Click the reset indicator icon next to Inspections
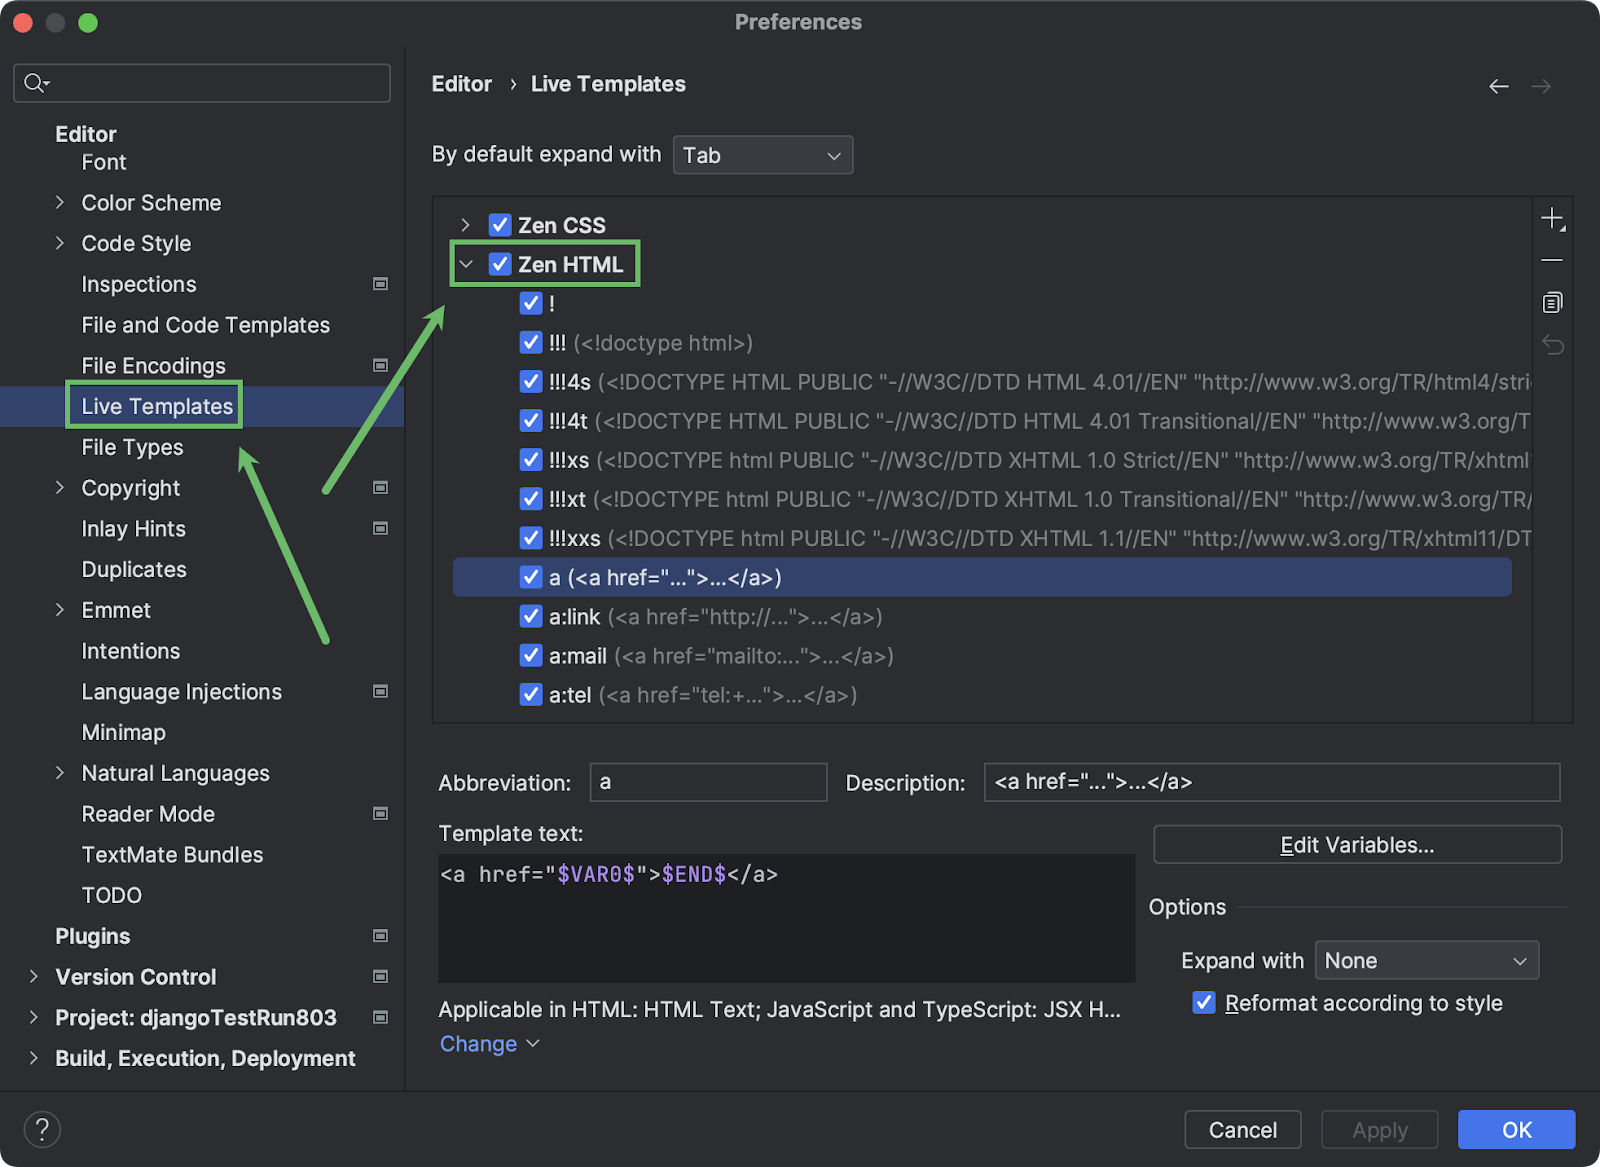The width and height of the screenshot is (1600, 1167). pyautogui.click(x=380, y=284)
